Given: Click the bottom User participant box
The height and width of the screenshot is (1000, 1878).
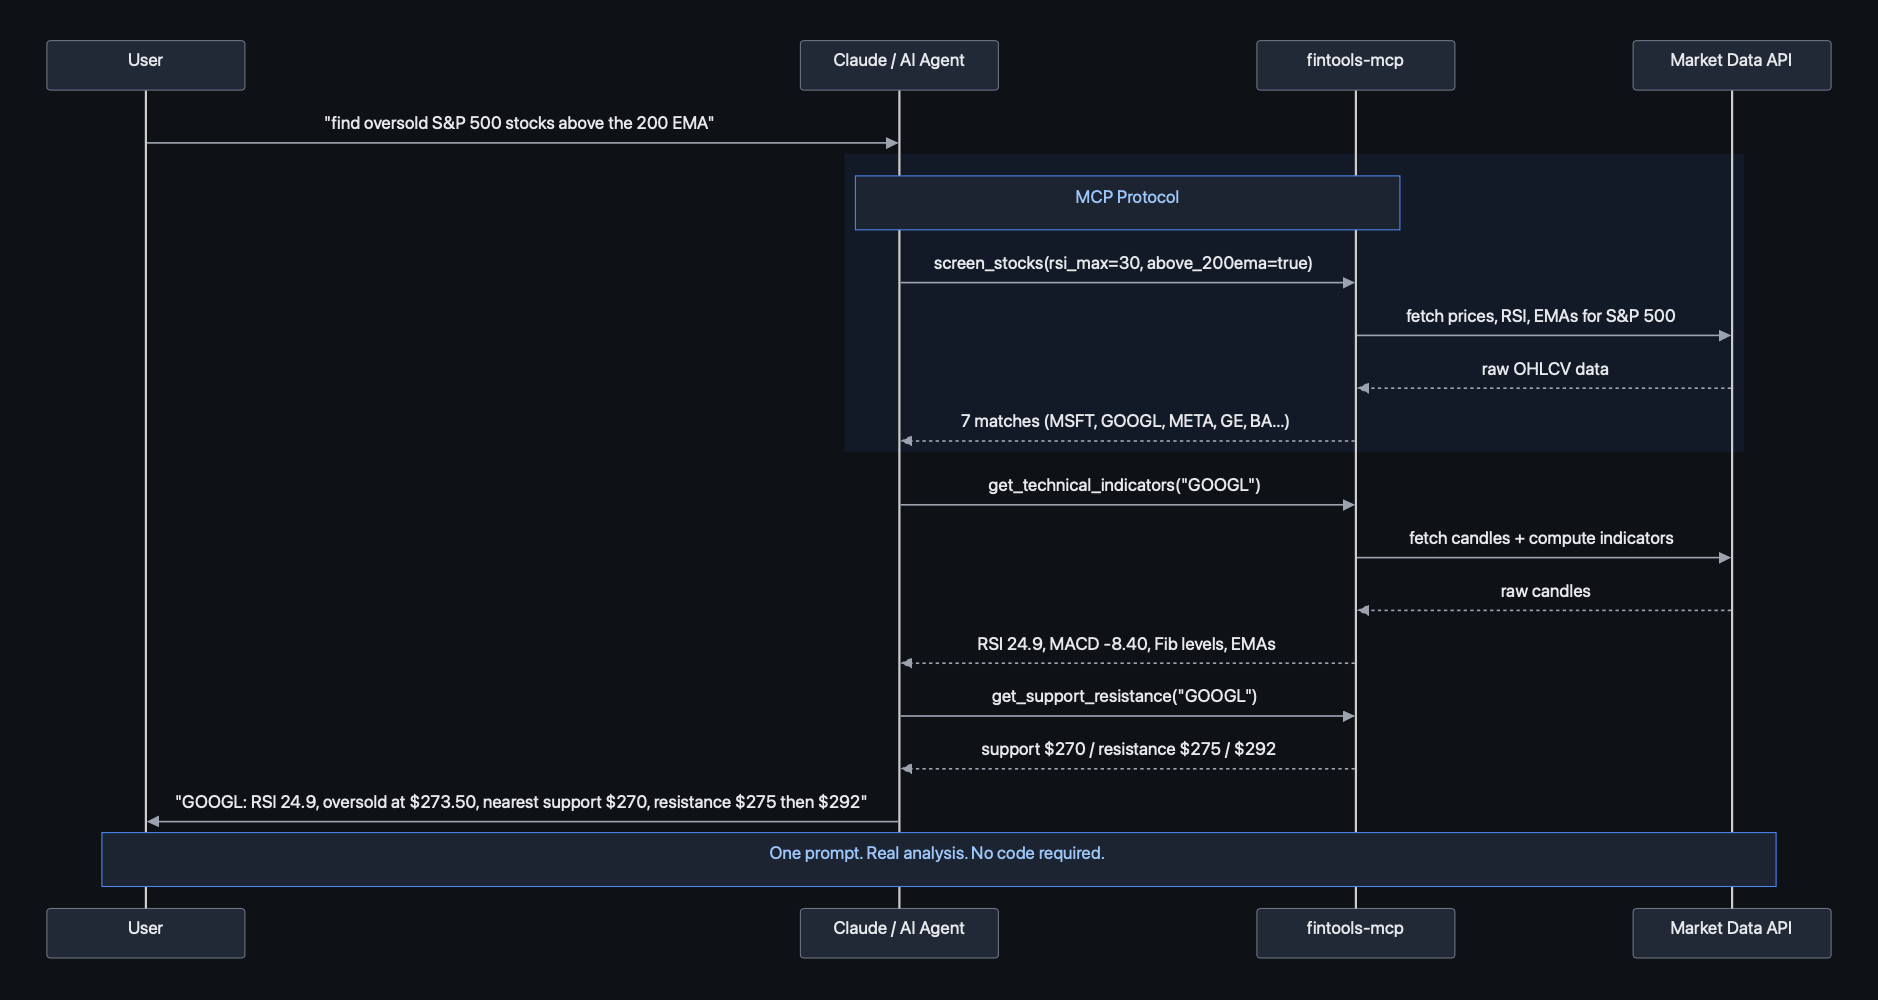Looking at the screenshot, I should [x=145, y=932].
